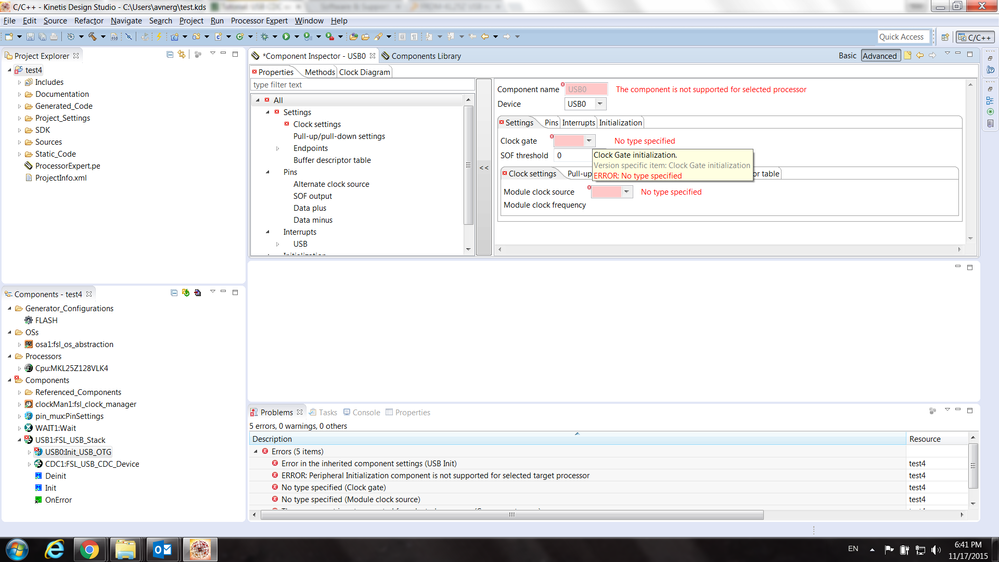The width and height of the screenshot is (999, 562).
Task: Switch to the Methods tab
Action: [x=319, y=72]
